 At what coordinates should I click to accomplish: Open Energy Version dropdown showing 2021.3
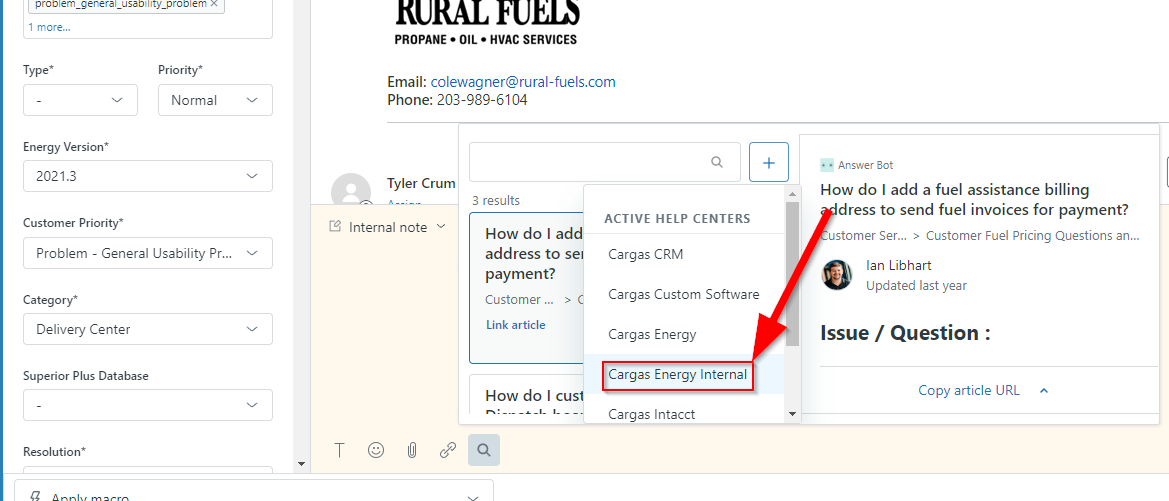click(x=148, y=176)
